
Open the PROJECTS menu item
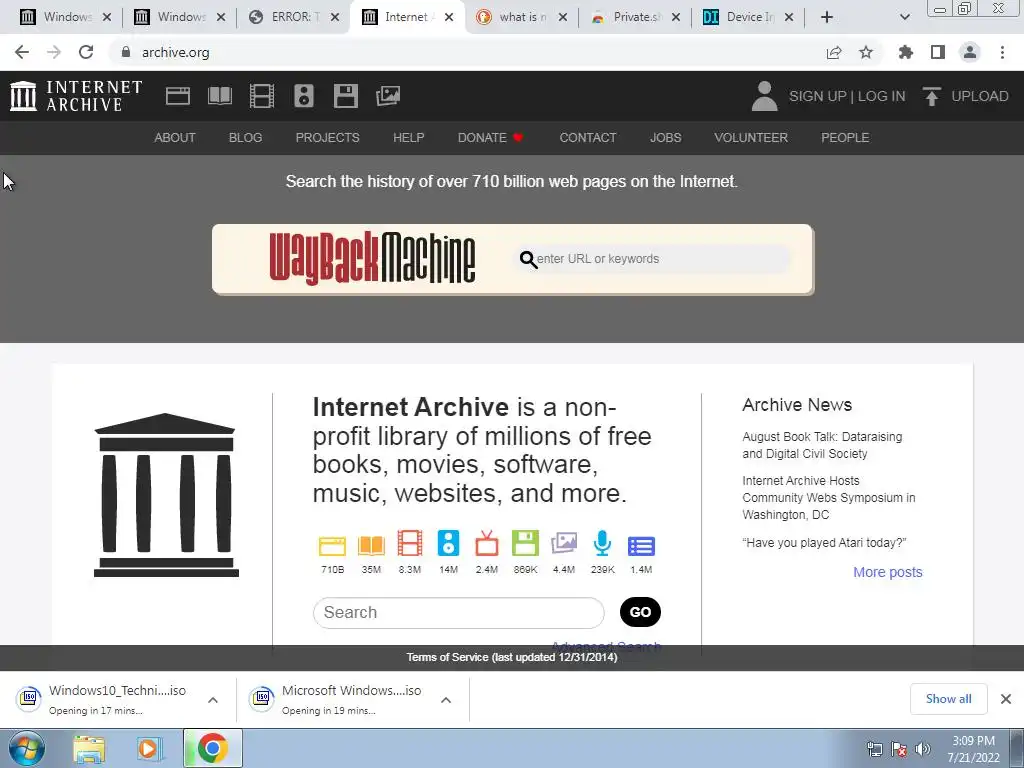[x=327, y=138]
